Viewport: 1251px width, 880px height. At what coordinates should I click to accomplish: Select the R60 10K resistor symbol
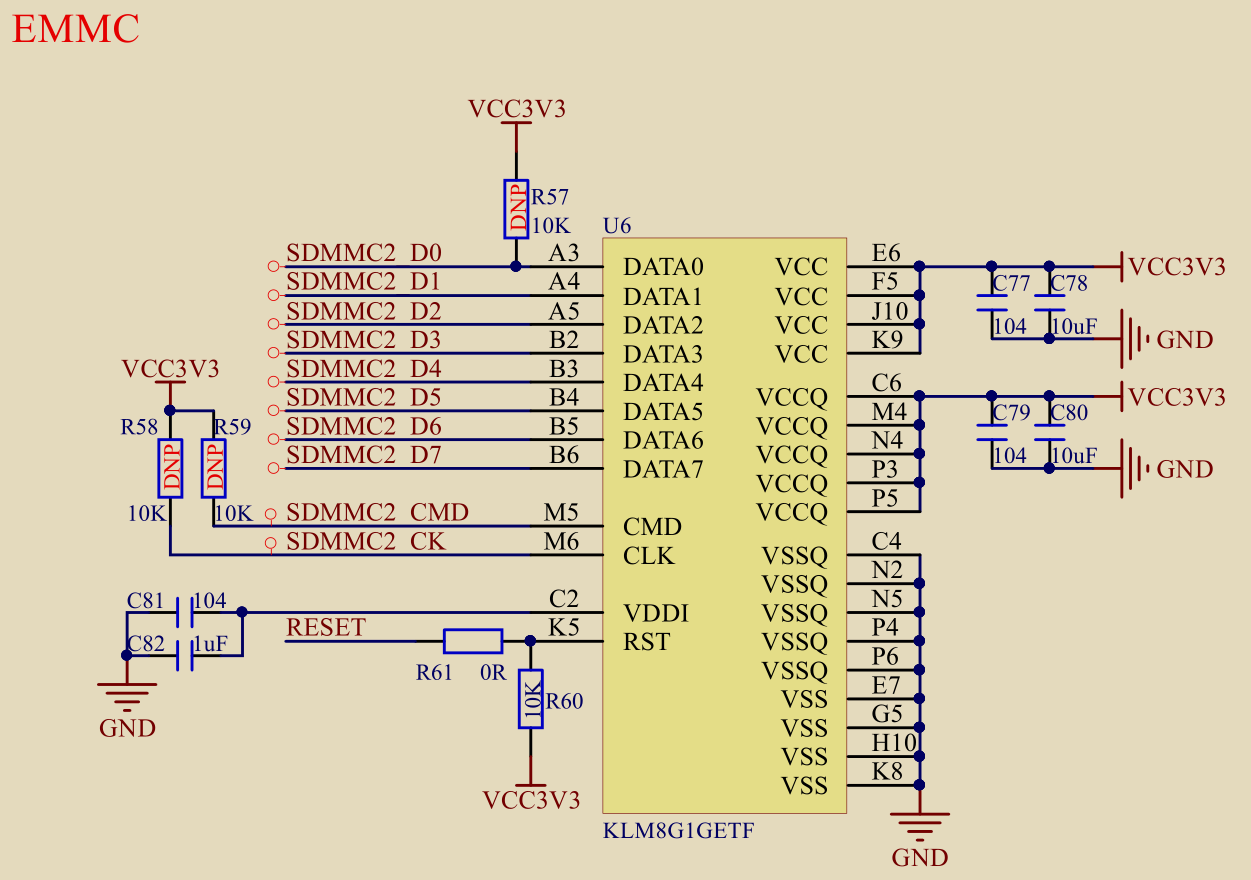531,698
